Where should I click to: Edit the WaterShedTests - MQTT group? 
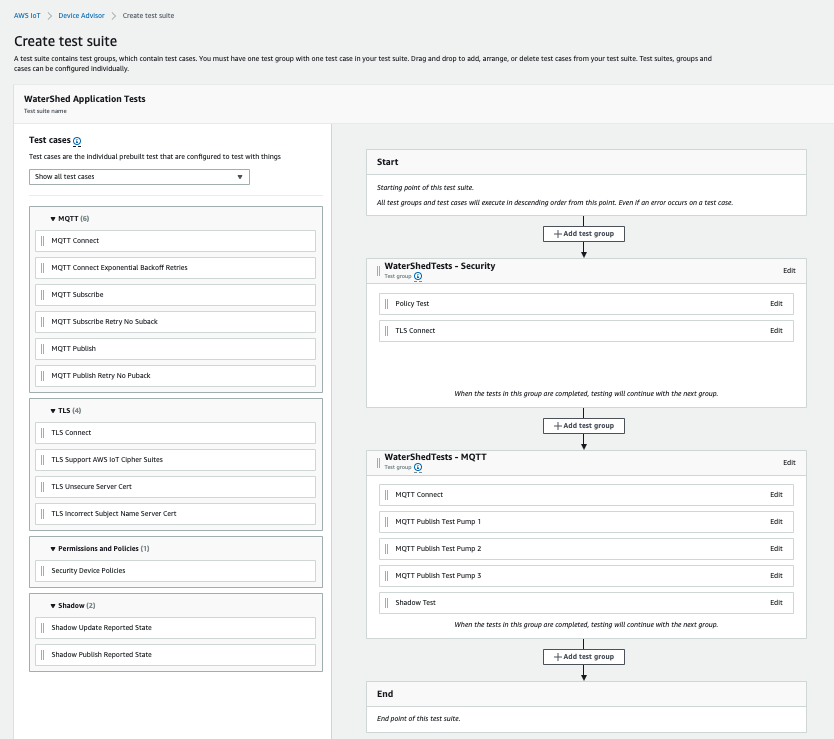tap(789, 462)
